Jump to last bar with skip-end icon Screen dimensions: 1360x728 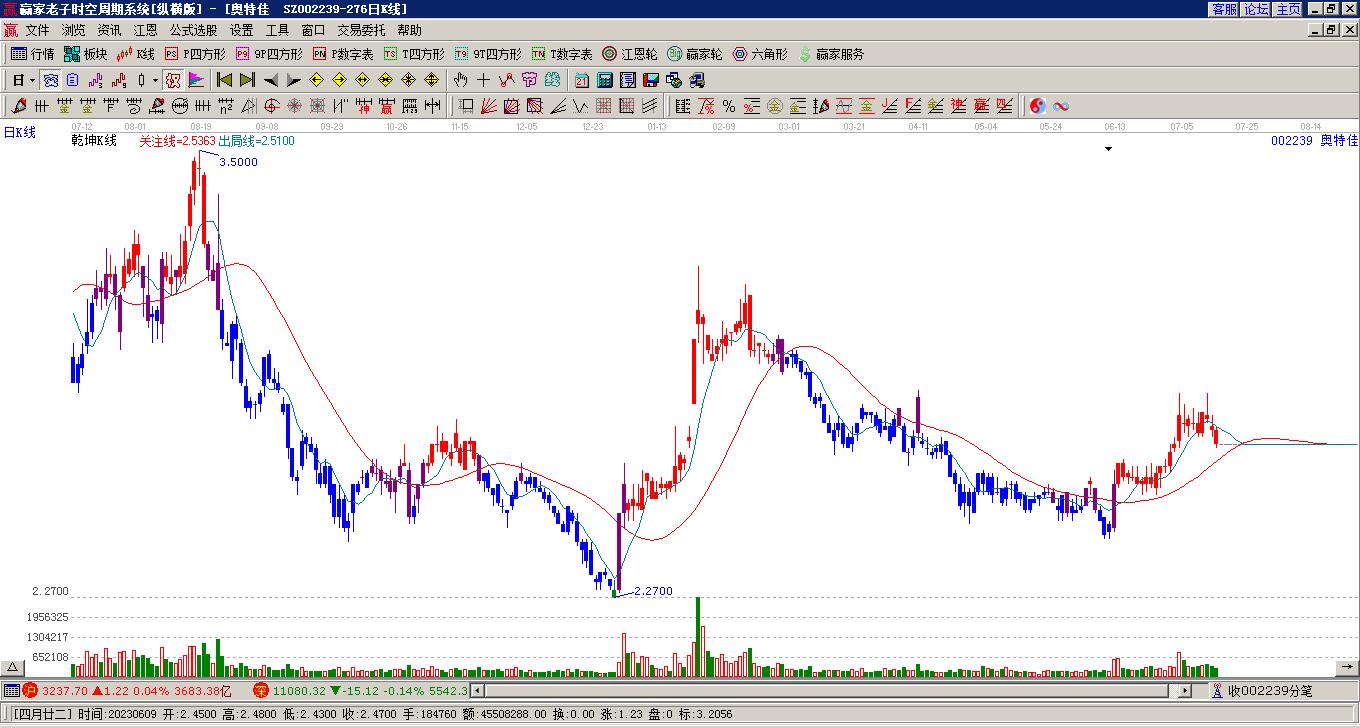(247, 80)
